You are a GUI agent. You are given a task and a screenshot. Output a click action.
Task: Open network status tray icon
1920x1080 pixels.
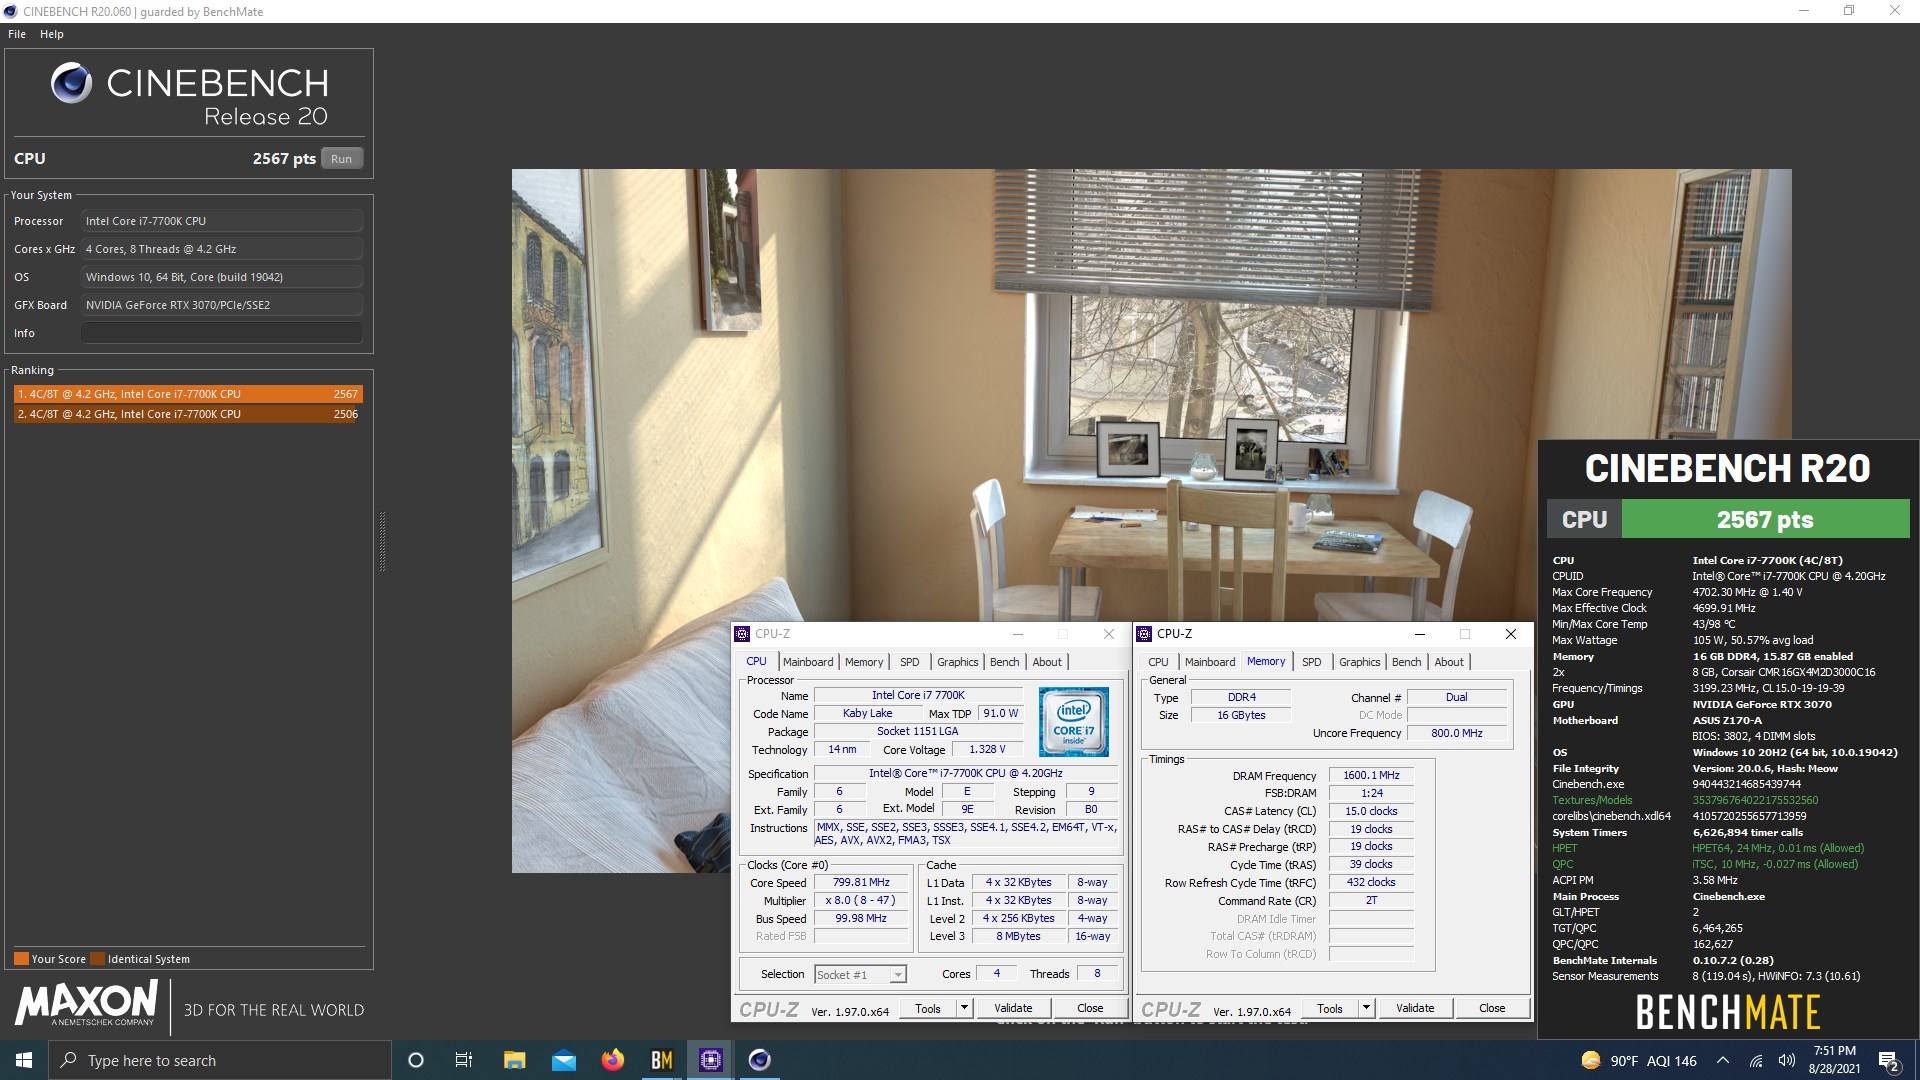point(1755,1060)
